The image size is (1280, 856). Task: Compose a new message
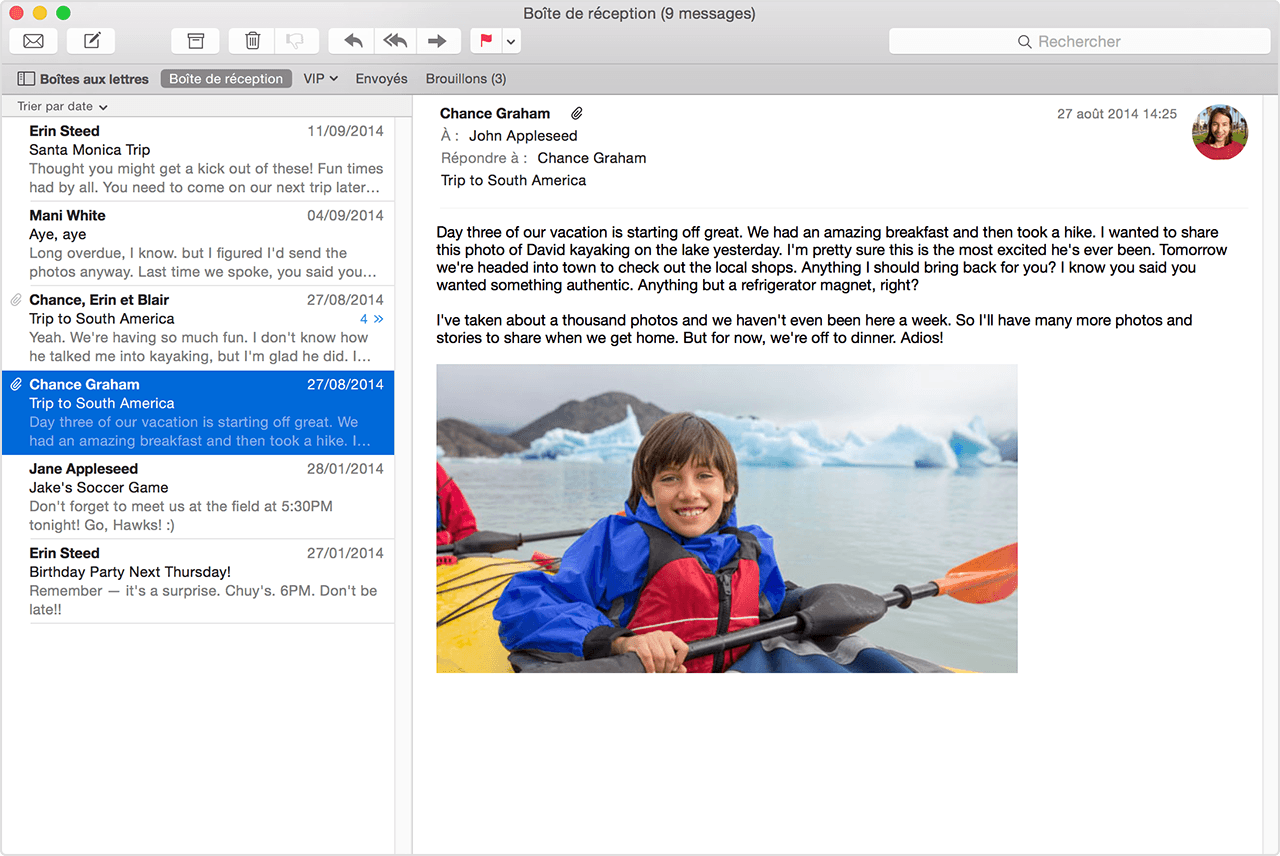click(x=91, y=40)
